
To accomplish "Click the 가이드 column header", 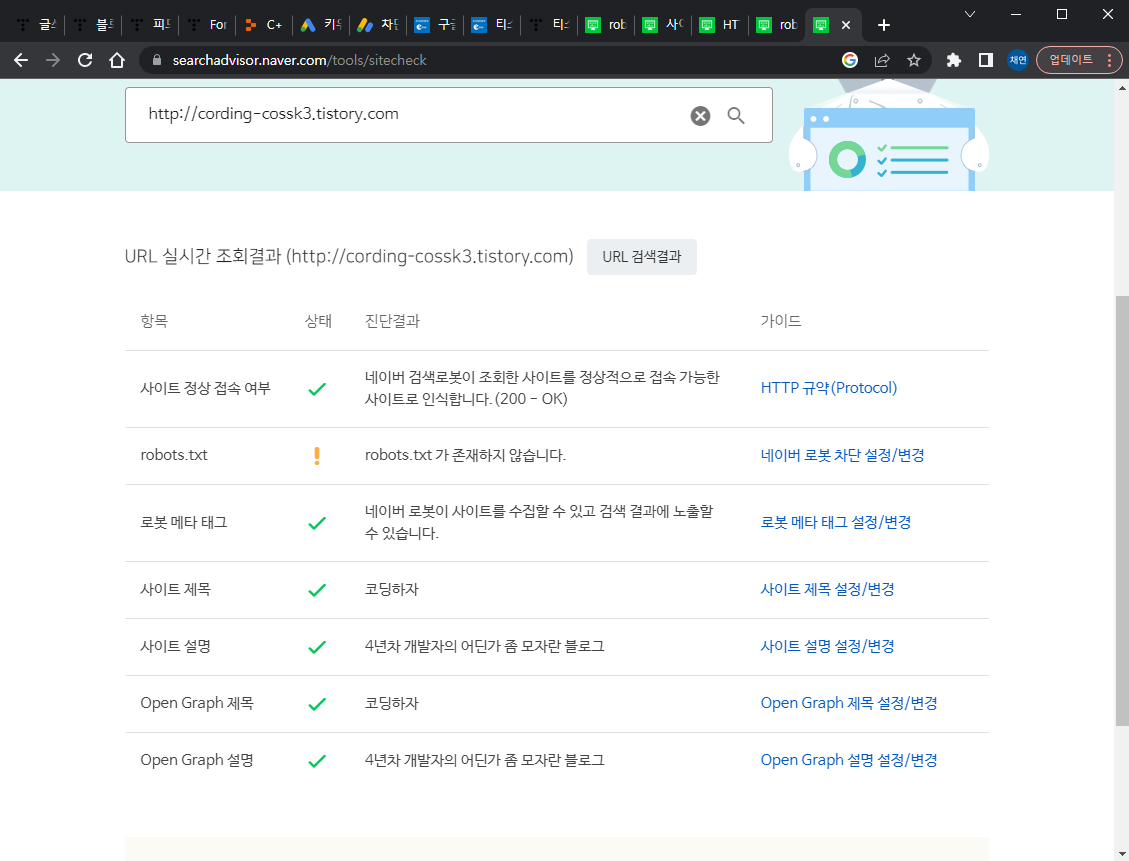I will point(781,321).
